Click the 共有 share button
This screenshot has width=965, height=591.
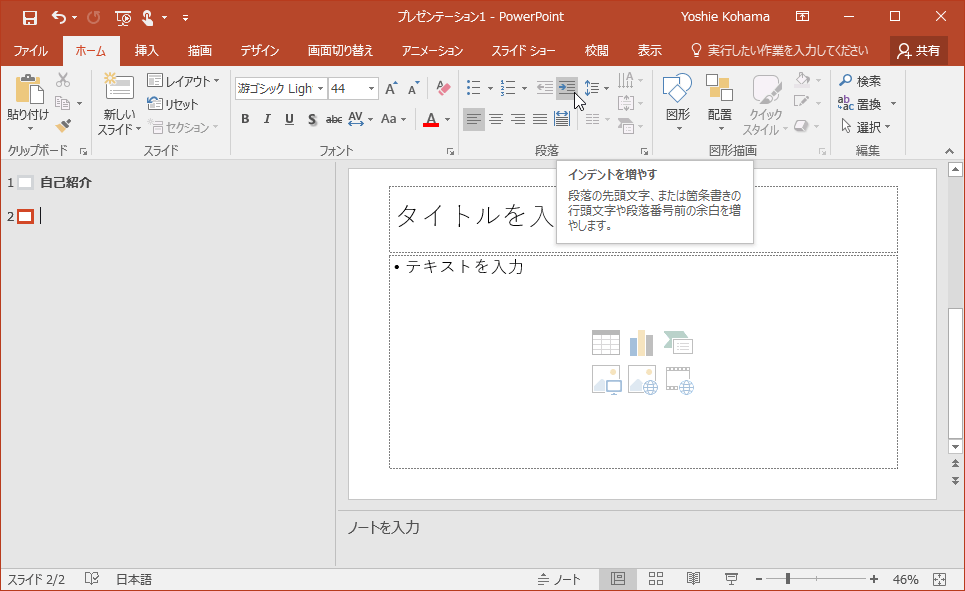click(919, 50)
